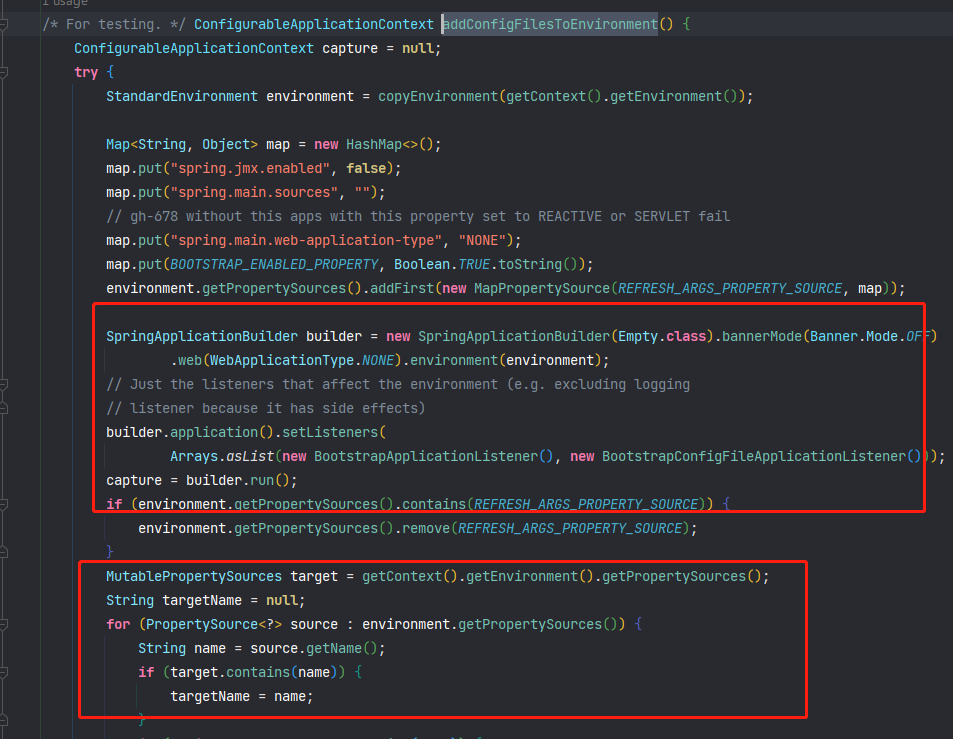Click Boolean.TRUE in the map.put line
The width and height of the screenshot is (953, 739).
(442, 264)
